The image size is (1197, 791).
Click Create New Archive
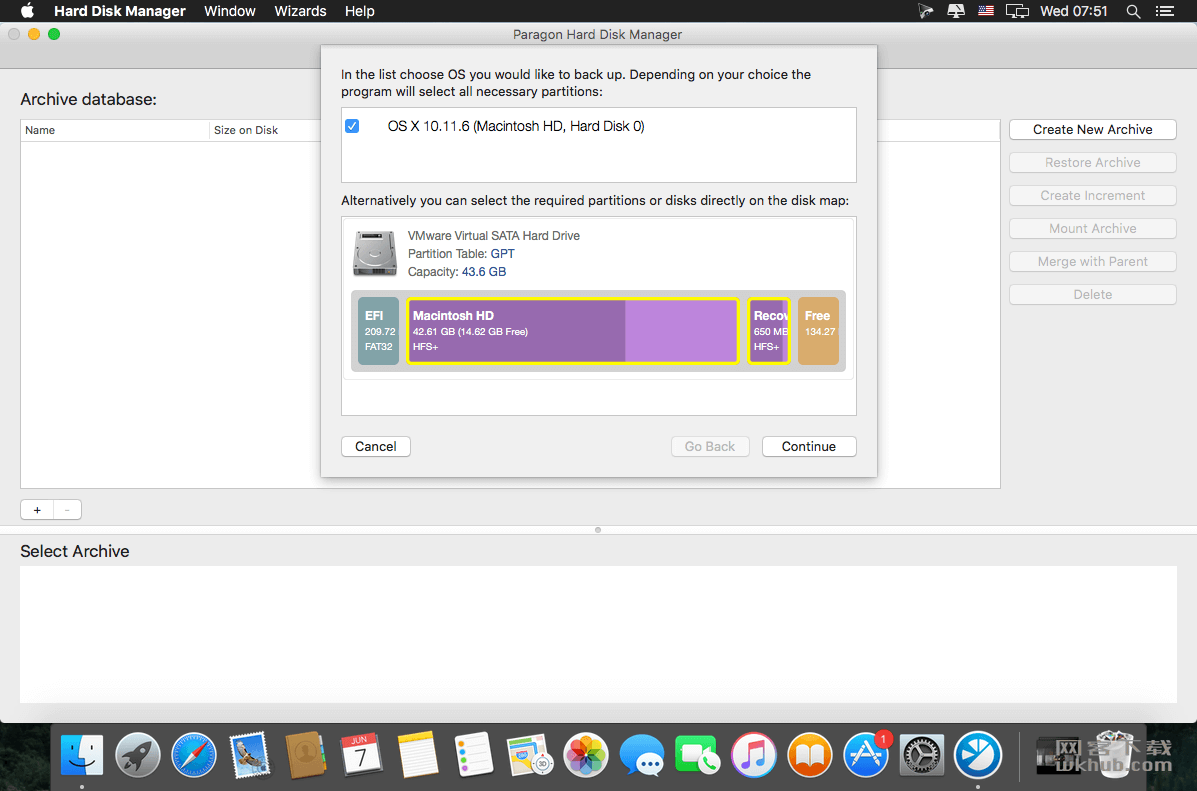[x=1092, y=130]
